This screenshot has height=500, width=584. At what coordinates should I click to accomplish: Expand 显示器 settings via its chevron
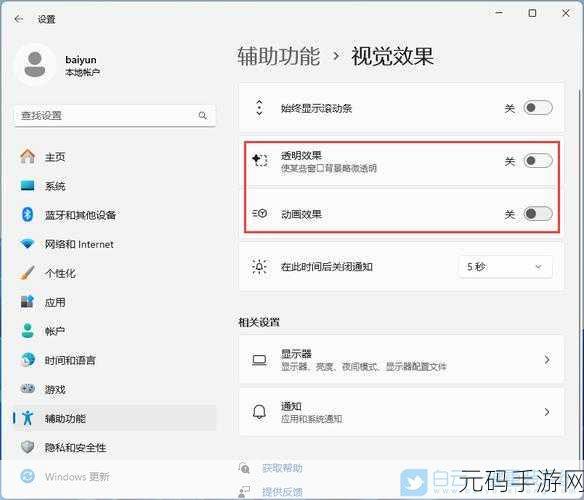(x=547, y=360)
